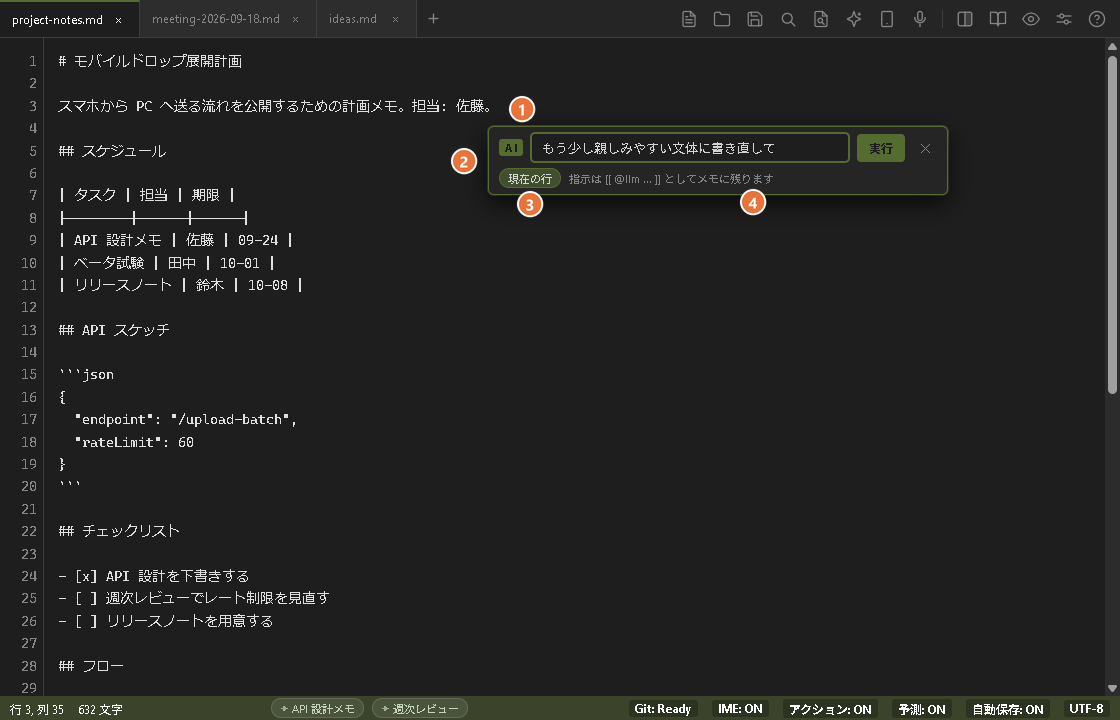Close the project-notes.md tab
This screenshot has height=720, width=1120.
click(119, 20)
